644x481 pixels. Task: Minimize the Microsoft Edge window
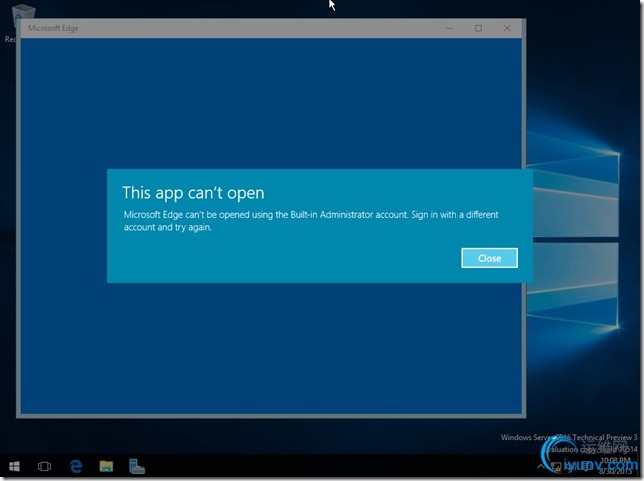pos(450,28)
